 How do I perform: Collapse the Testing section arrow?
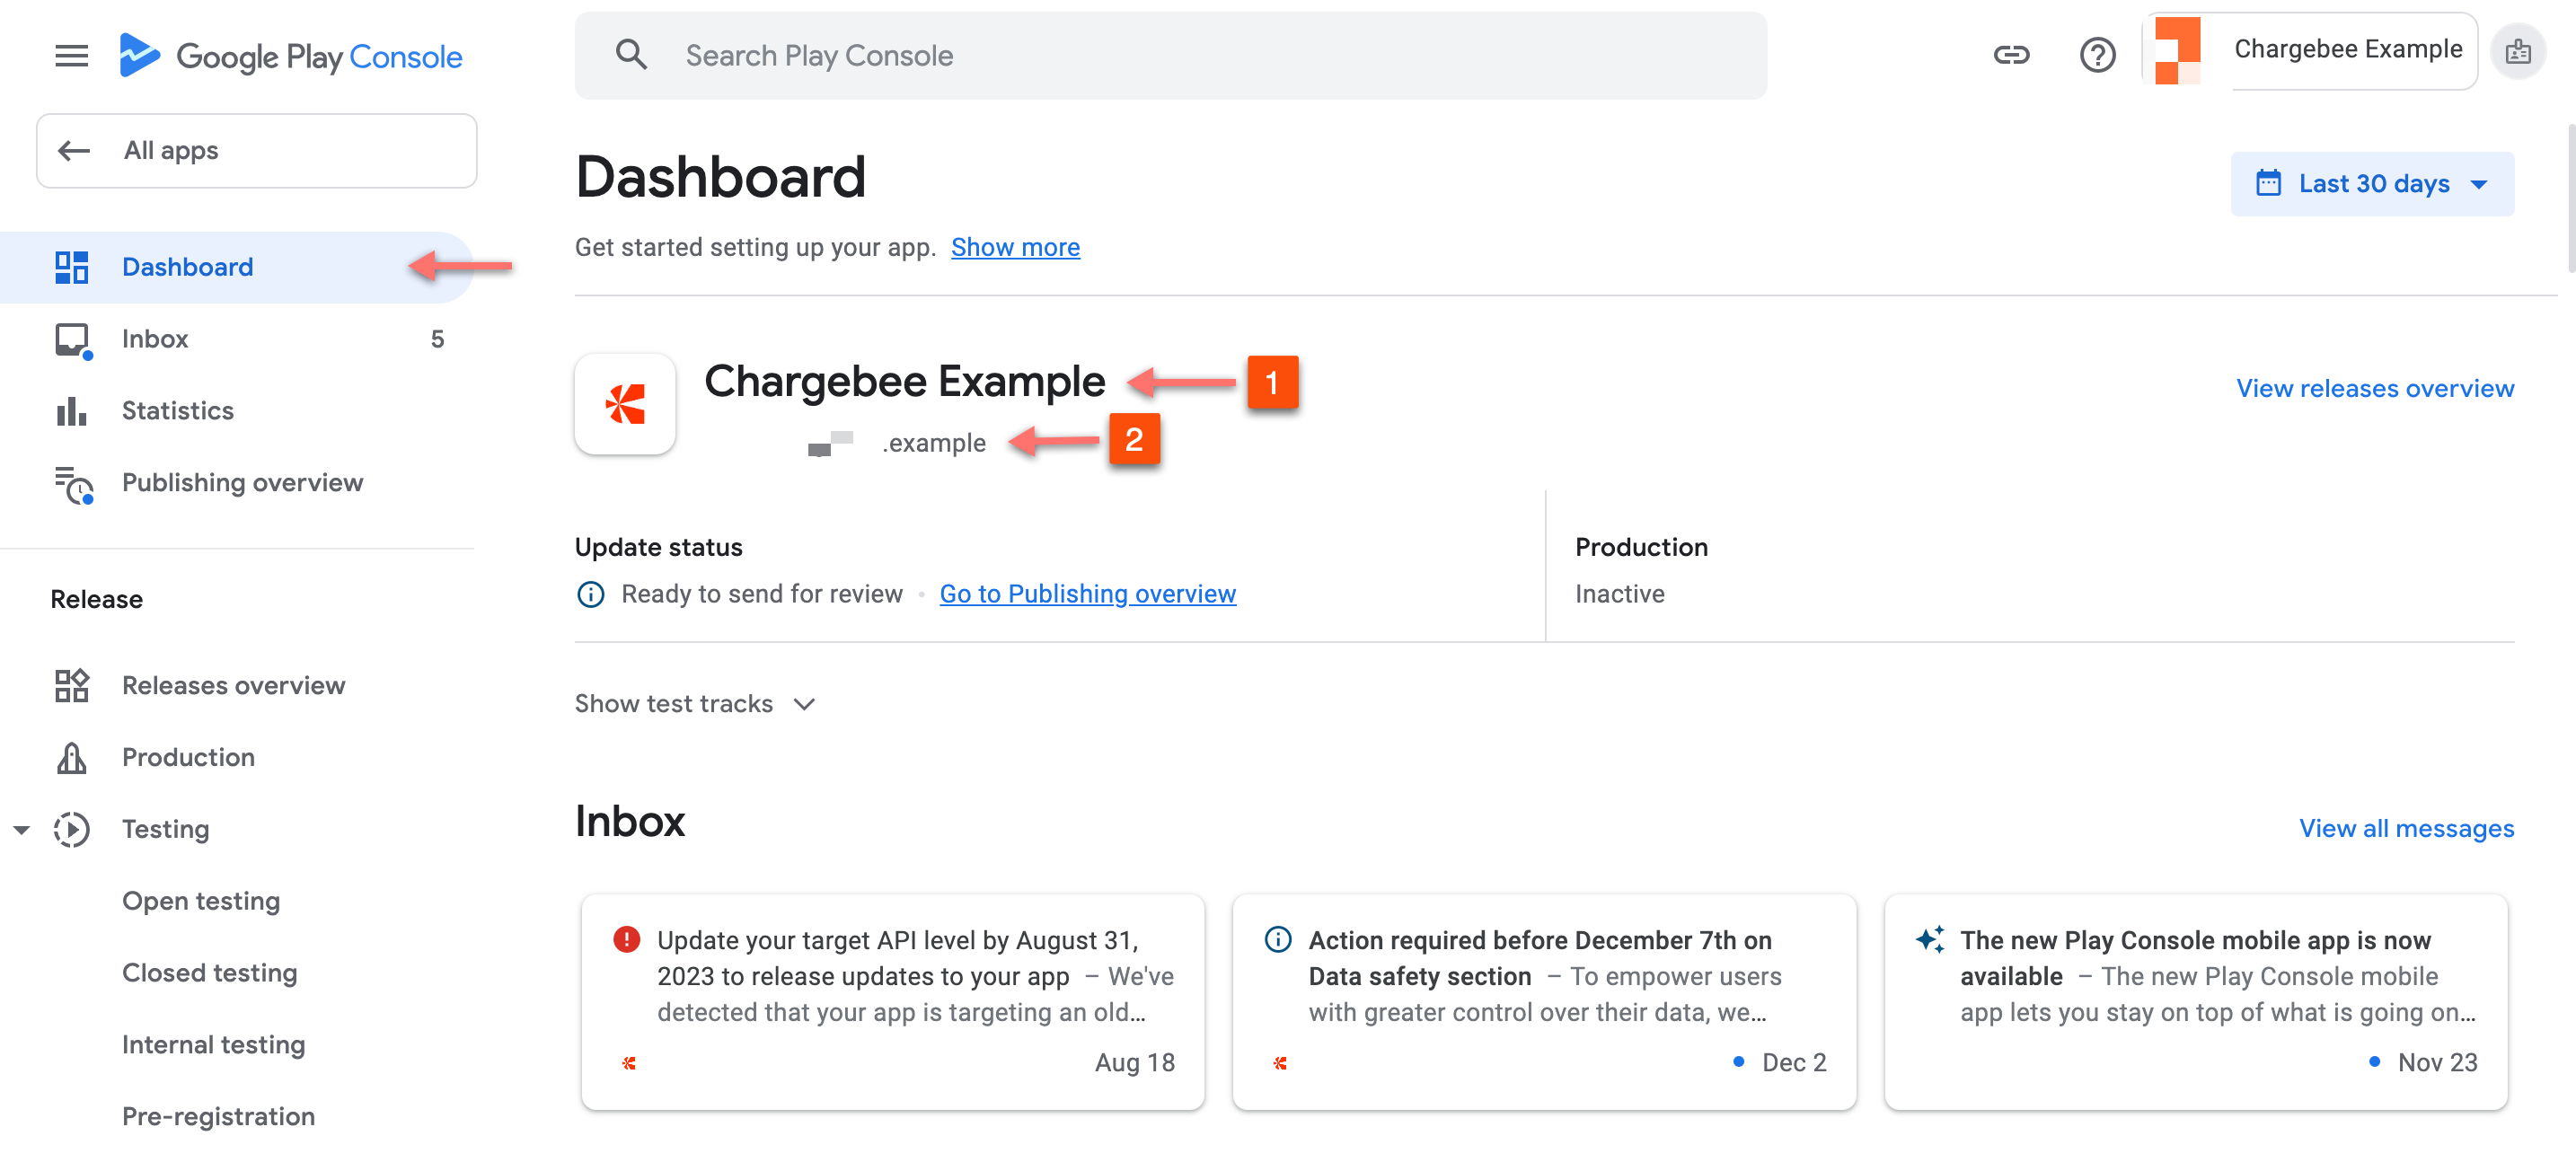[22, 830]
